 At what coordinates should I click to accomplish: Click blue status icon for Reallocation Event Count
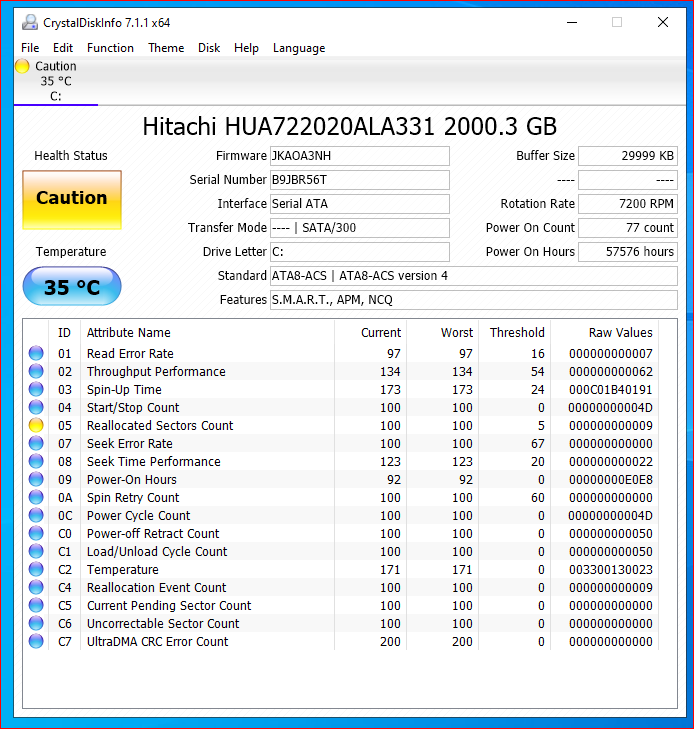pyautogui.click(x=36, y=587)
